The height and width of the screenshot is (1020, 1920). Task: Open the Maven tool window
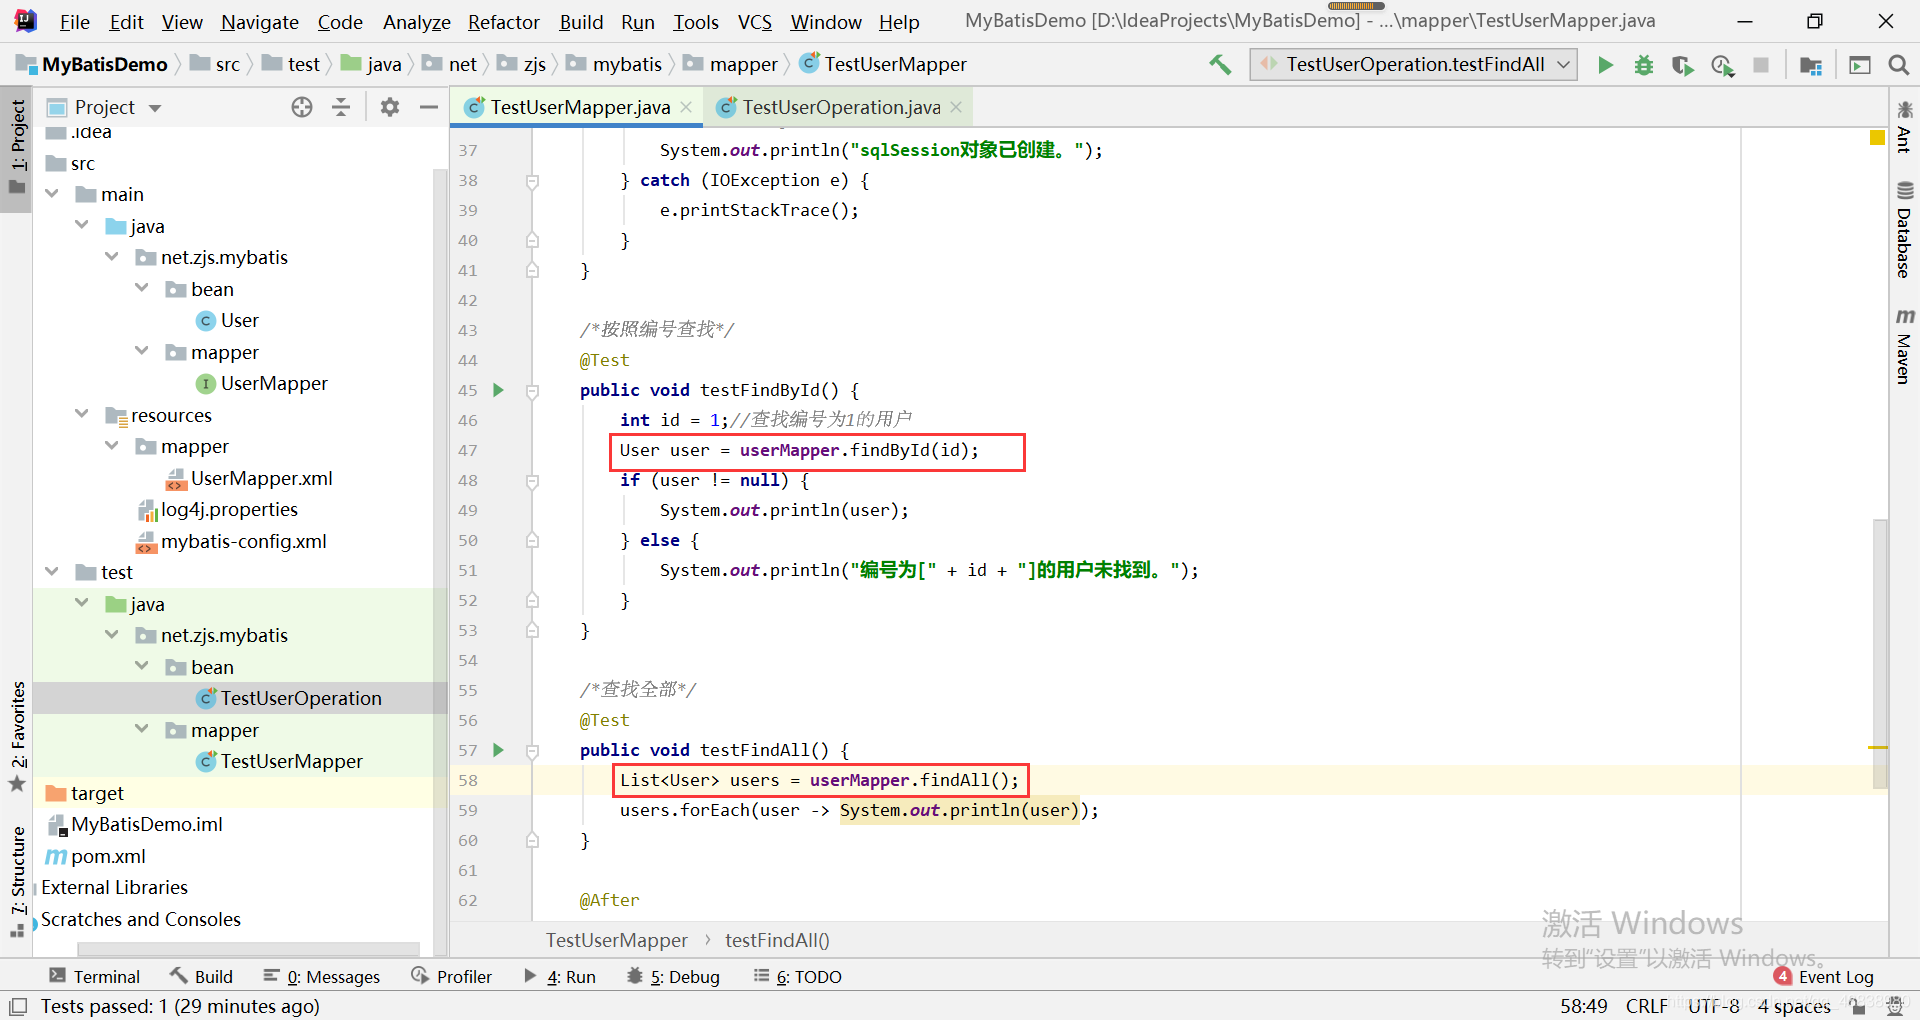click(x=1904, y=346)
